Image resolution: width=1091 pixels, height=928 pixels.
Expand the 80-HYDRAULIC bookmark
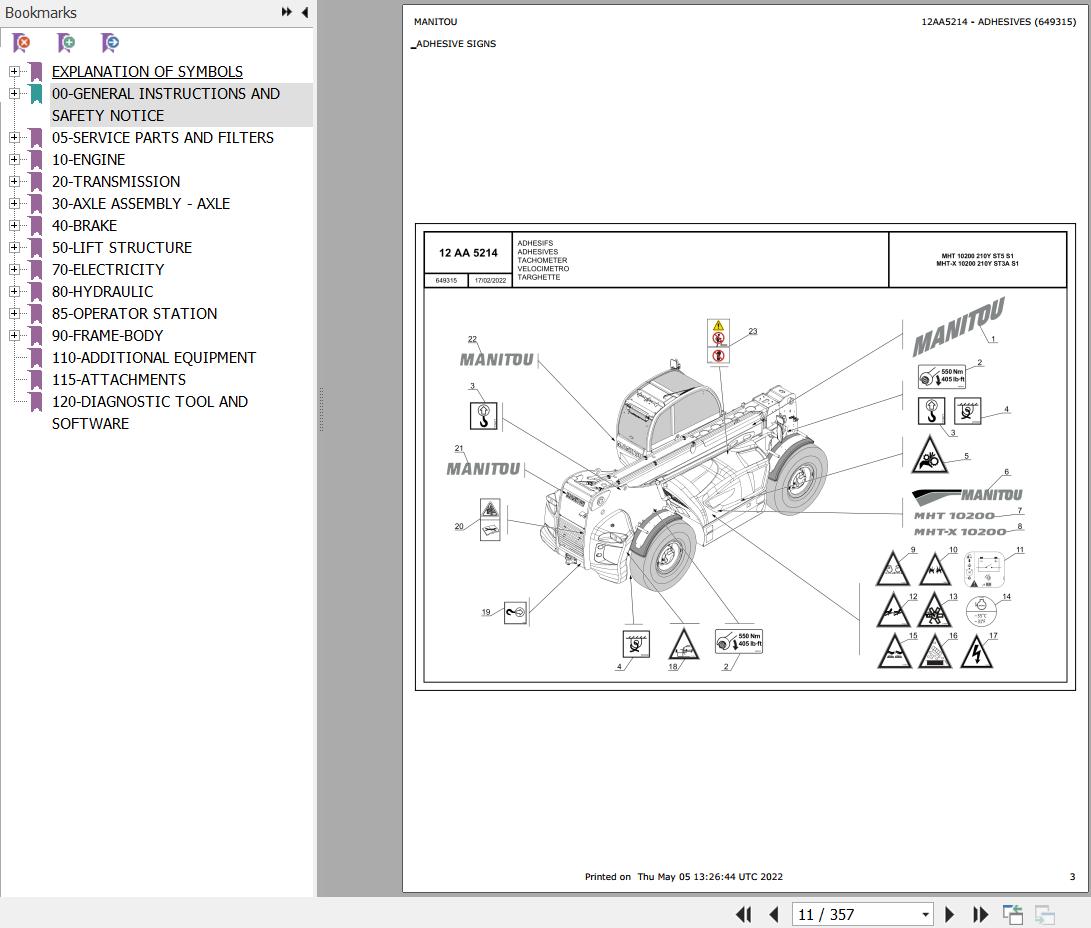[13, 291]
